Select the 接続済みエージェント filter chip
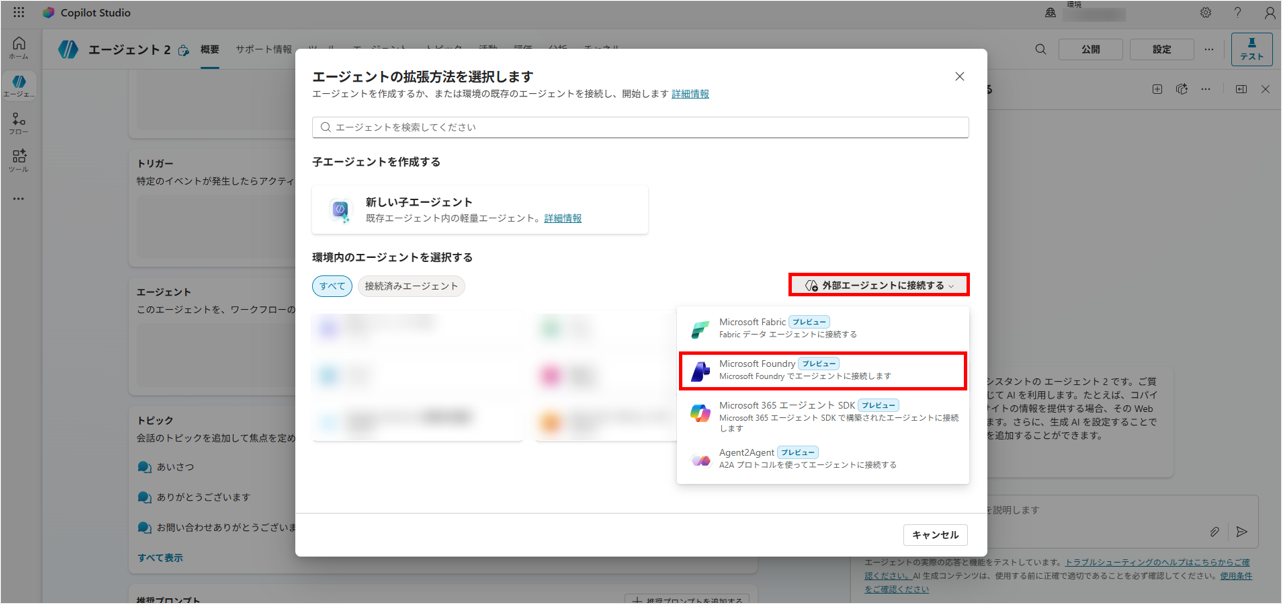The width and height of the screenshot is (1282, 604). click(x=411, y=286)
